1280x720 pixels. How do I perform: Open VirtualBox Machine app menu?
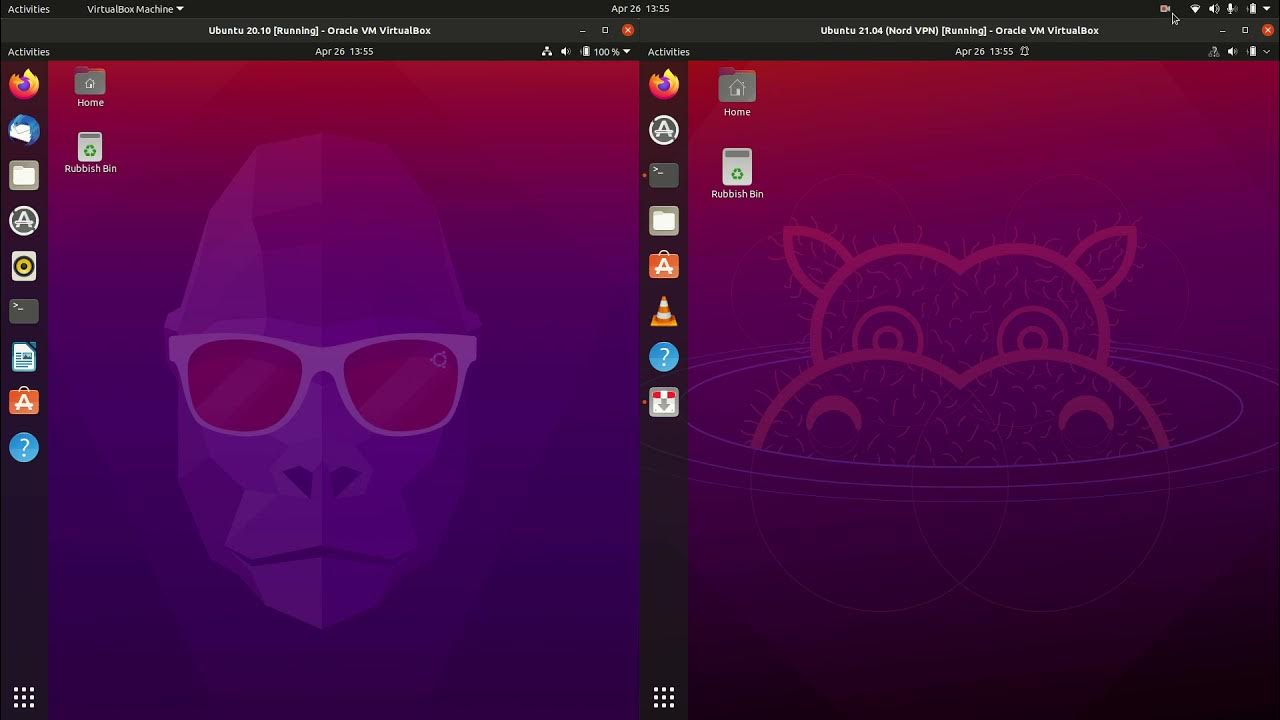coord(135,8)
